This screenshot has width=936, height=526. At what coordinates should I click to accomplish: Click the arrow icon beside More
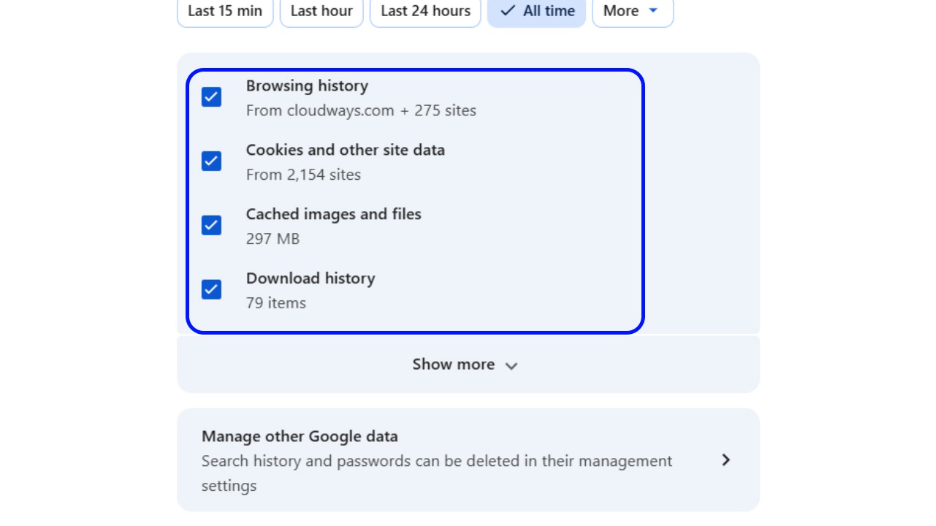coord(654,11)
